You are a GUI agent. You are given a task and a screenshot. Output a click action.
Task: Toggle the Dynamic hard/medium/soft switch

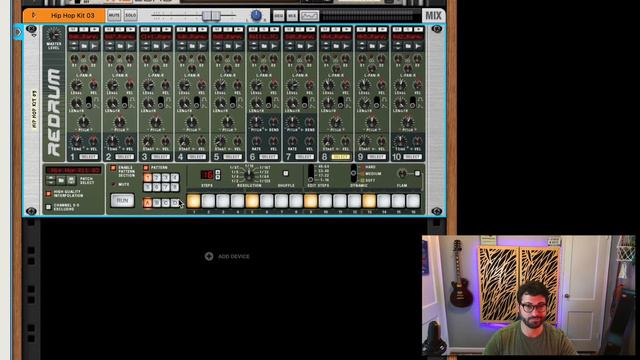353,173
